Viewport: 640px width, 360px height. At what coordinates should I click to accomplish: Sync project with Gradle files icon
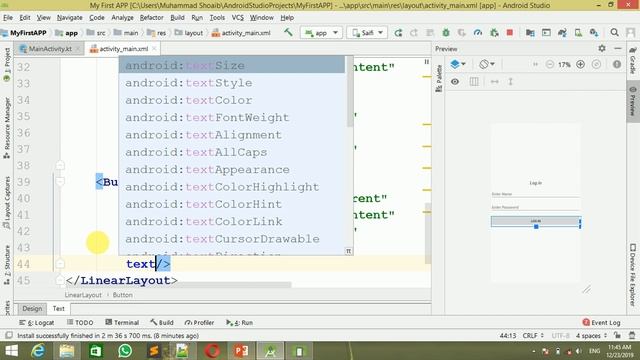tap(562, 33)
